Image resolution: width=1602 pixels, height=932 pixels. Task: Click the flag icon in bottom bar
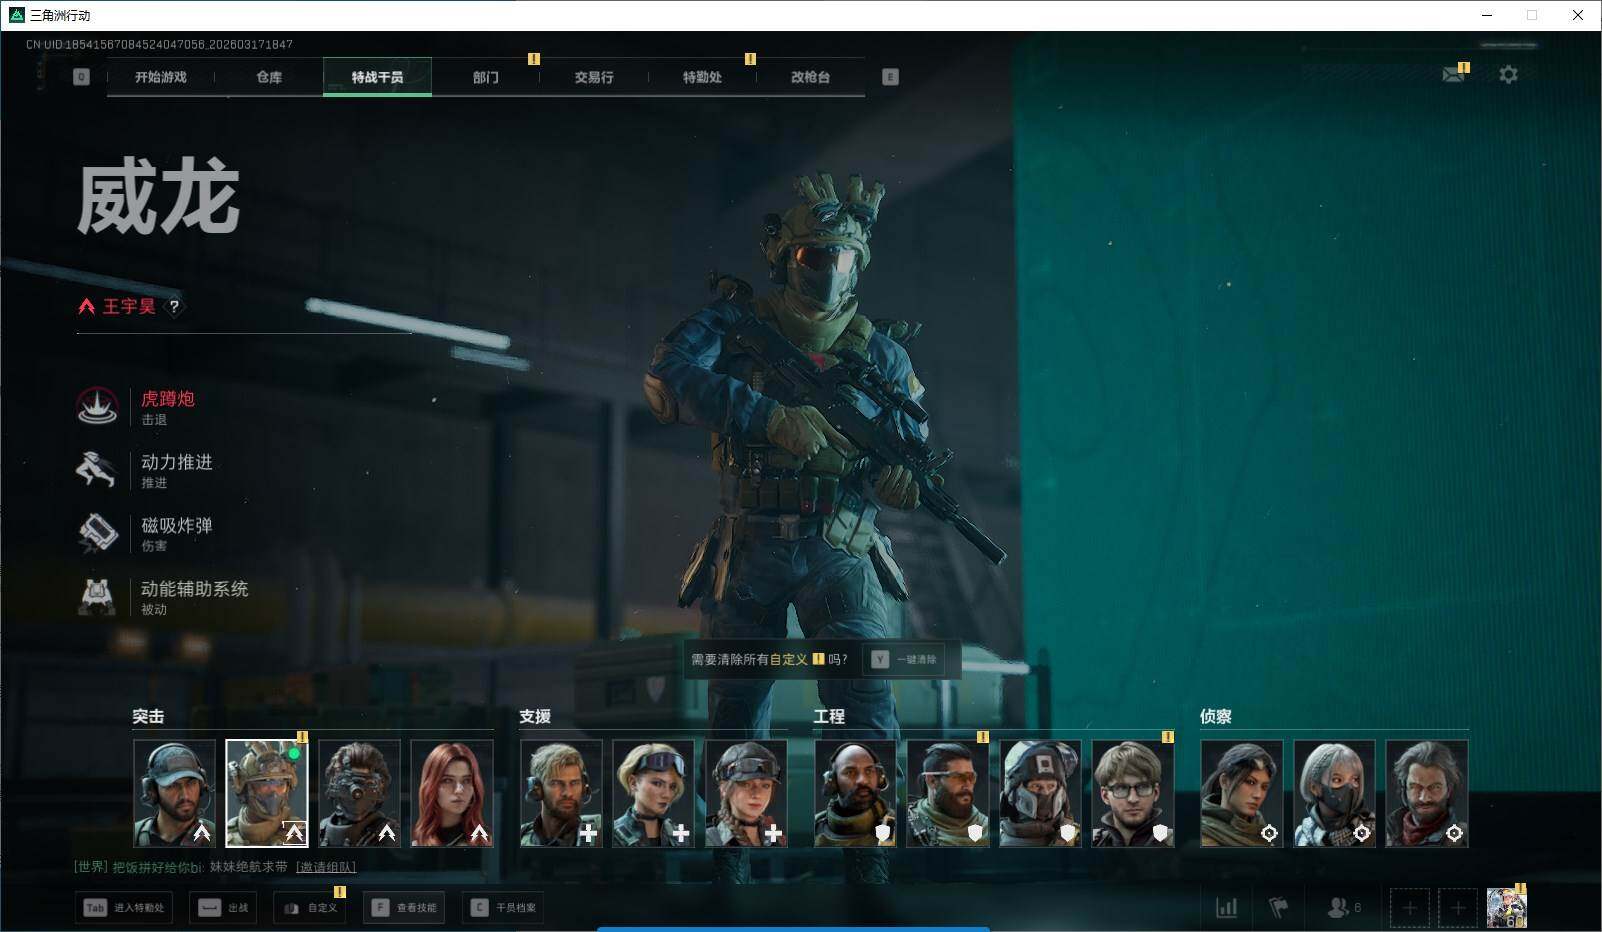click(1278, 908)
